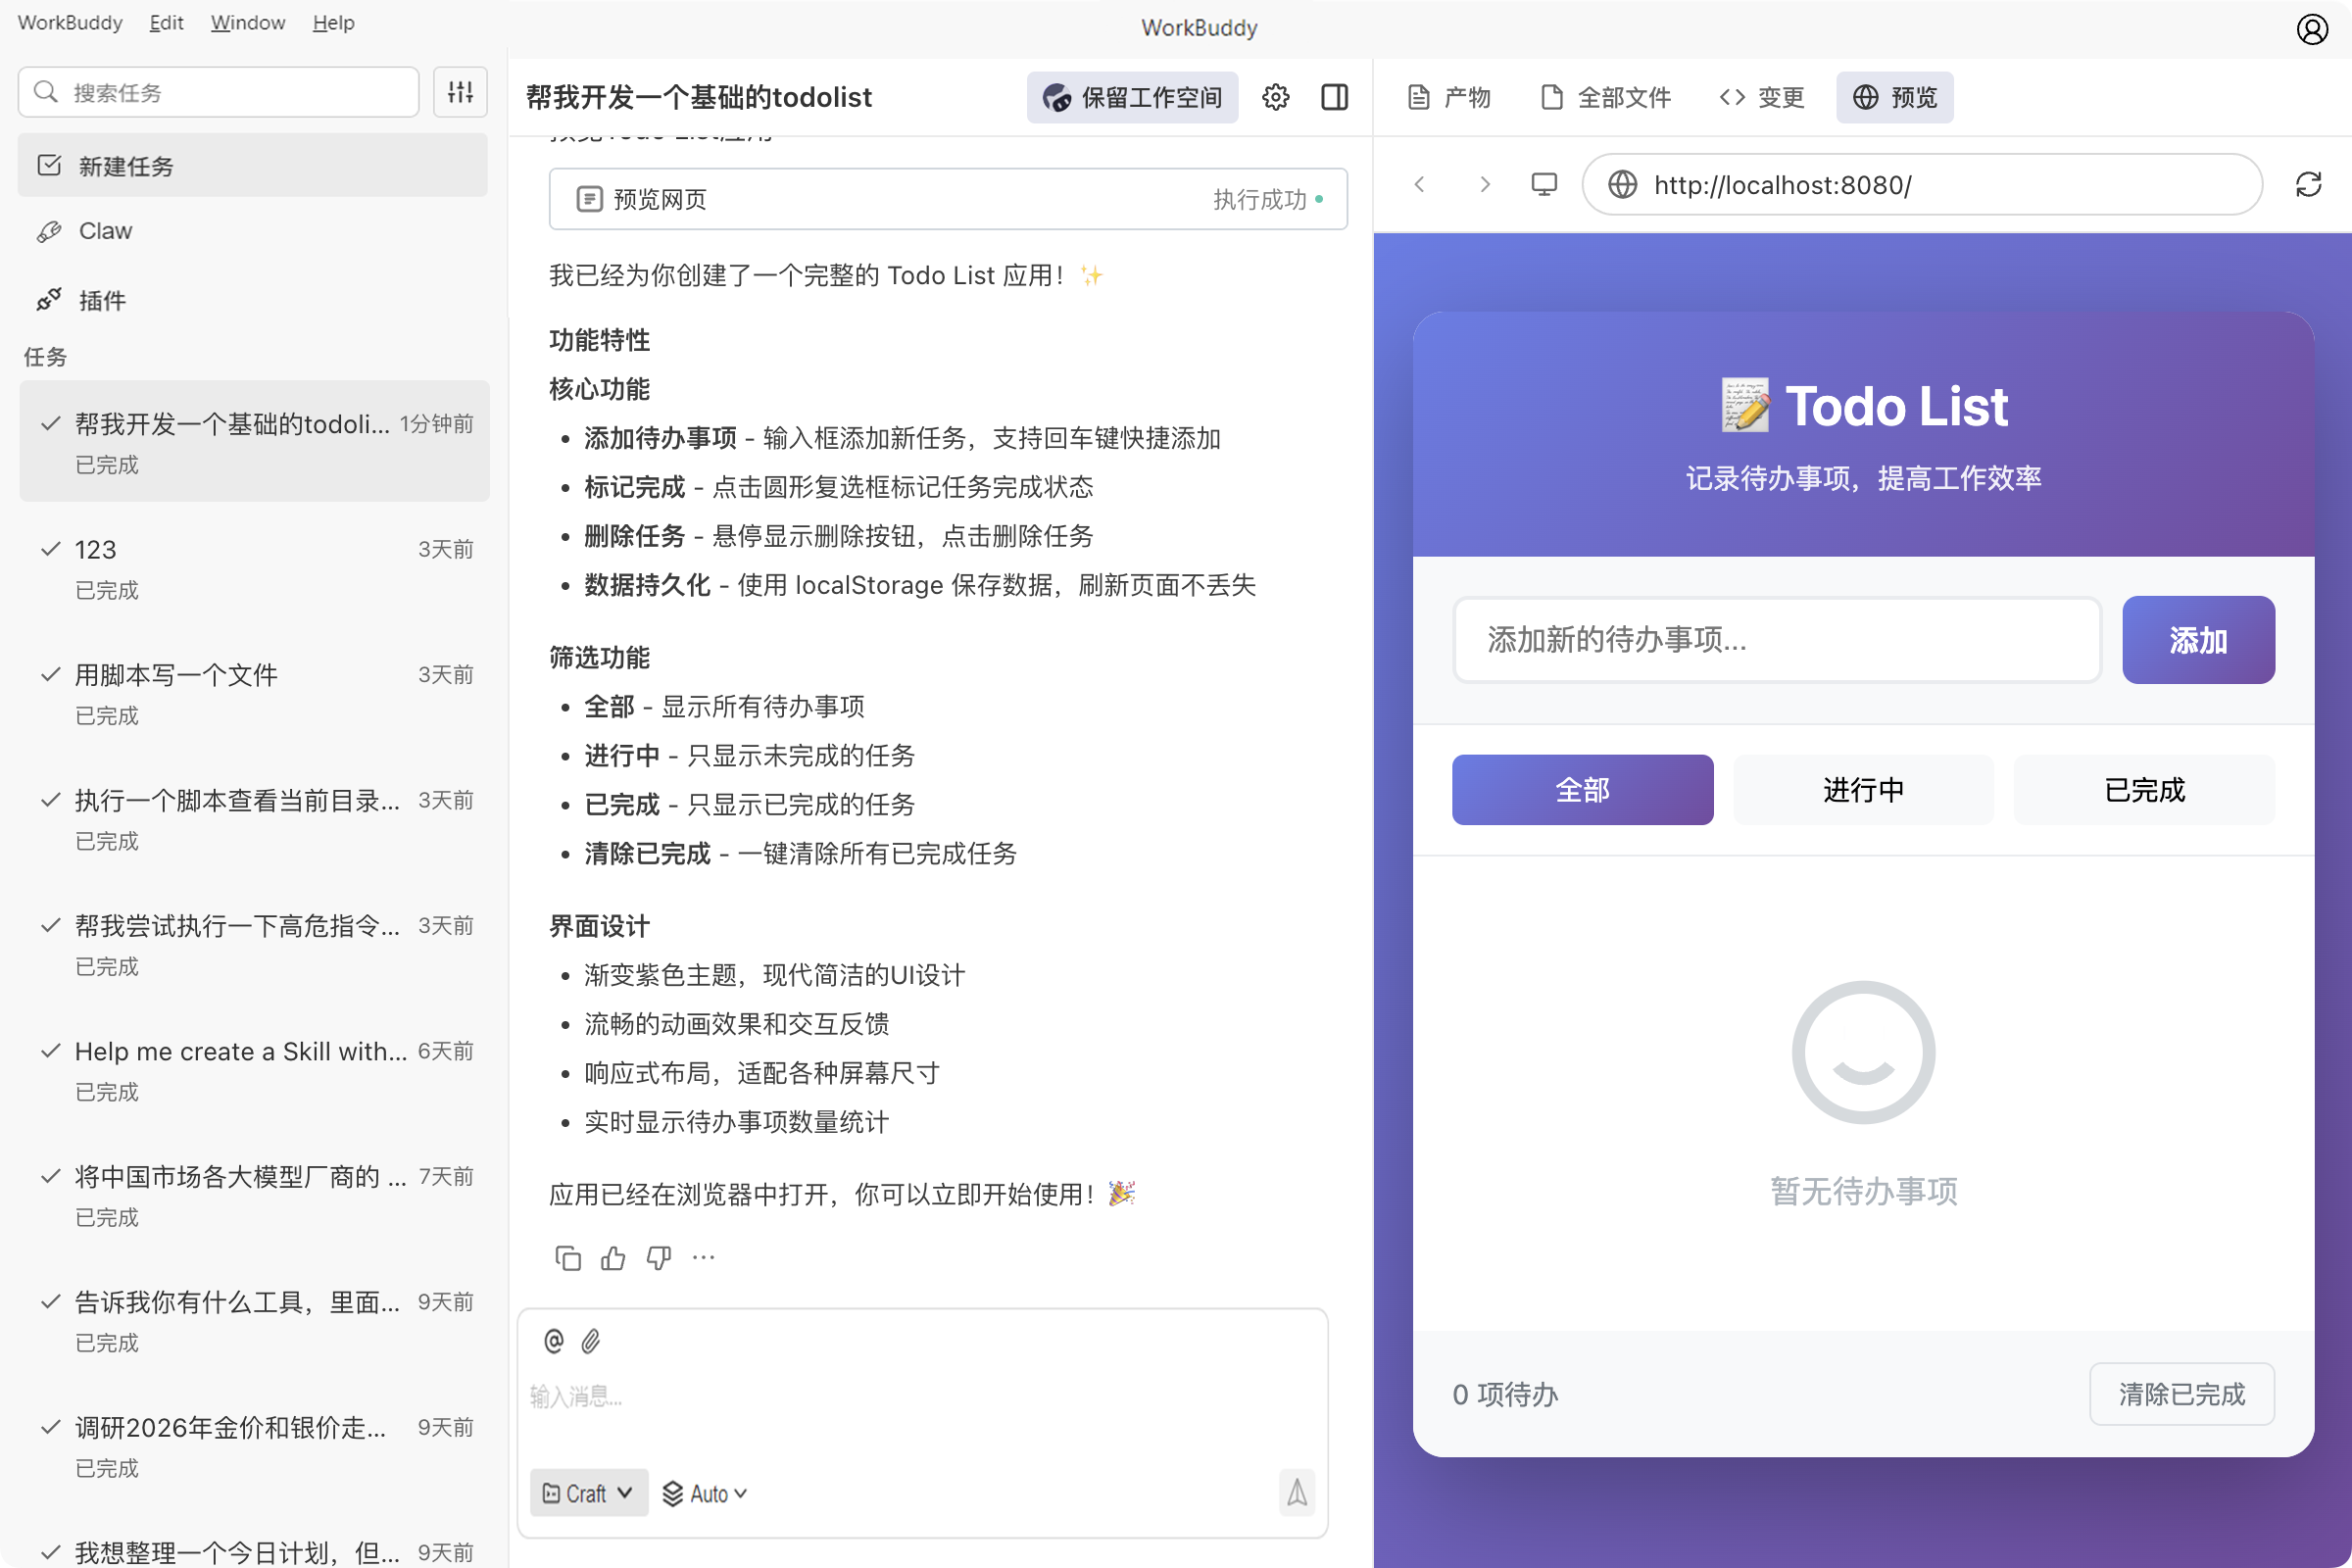Refresh the localhost preview page

pos(2308,184)
